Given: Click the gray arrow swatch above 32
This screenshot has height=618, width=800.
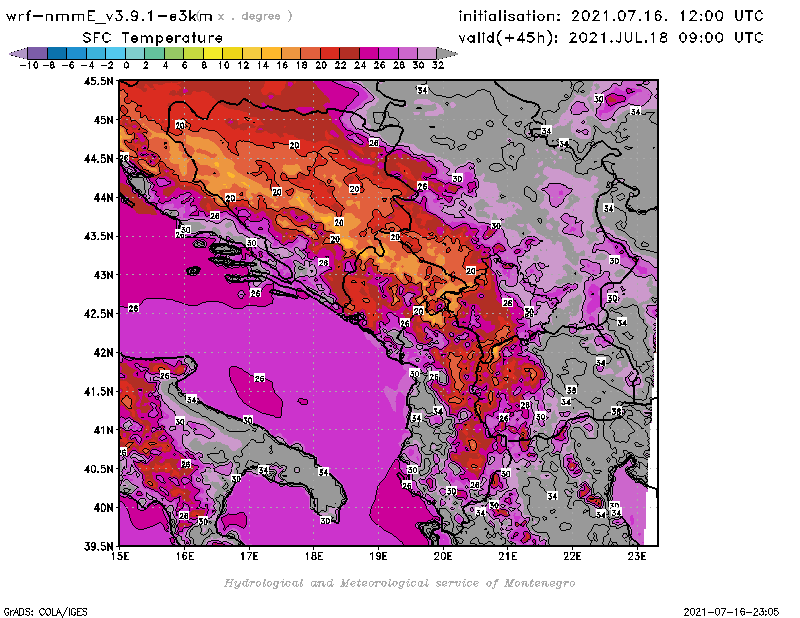Looking at the screenshot, I should click(447, 54).
